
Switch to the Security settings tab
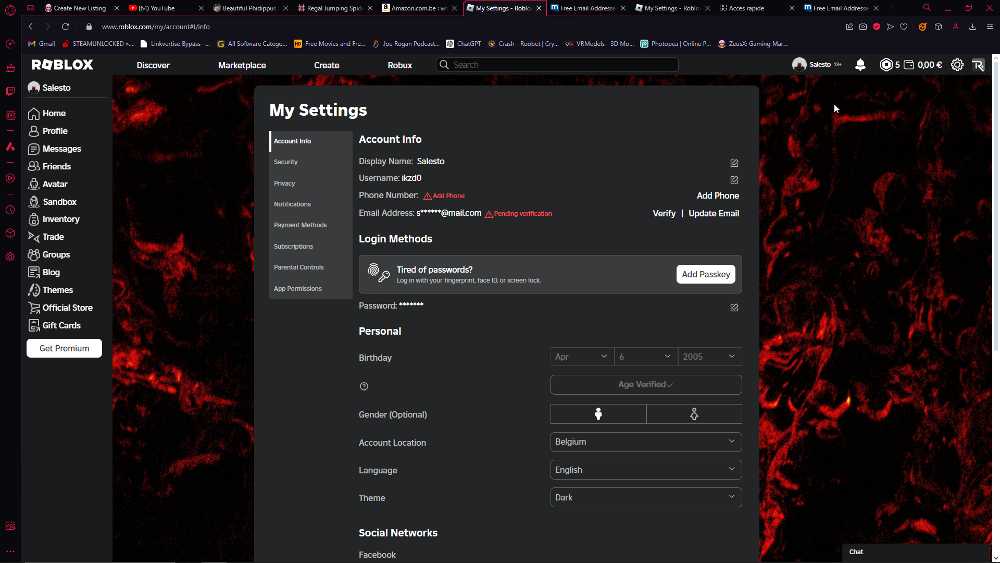tap(286, 162)
